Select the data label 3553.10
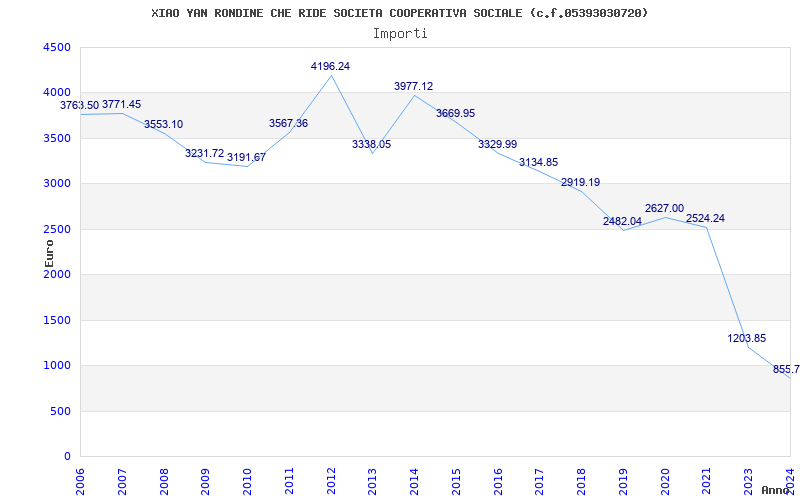The width and height of the screenshot is (800, 500). (x=163, y=124)
